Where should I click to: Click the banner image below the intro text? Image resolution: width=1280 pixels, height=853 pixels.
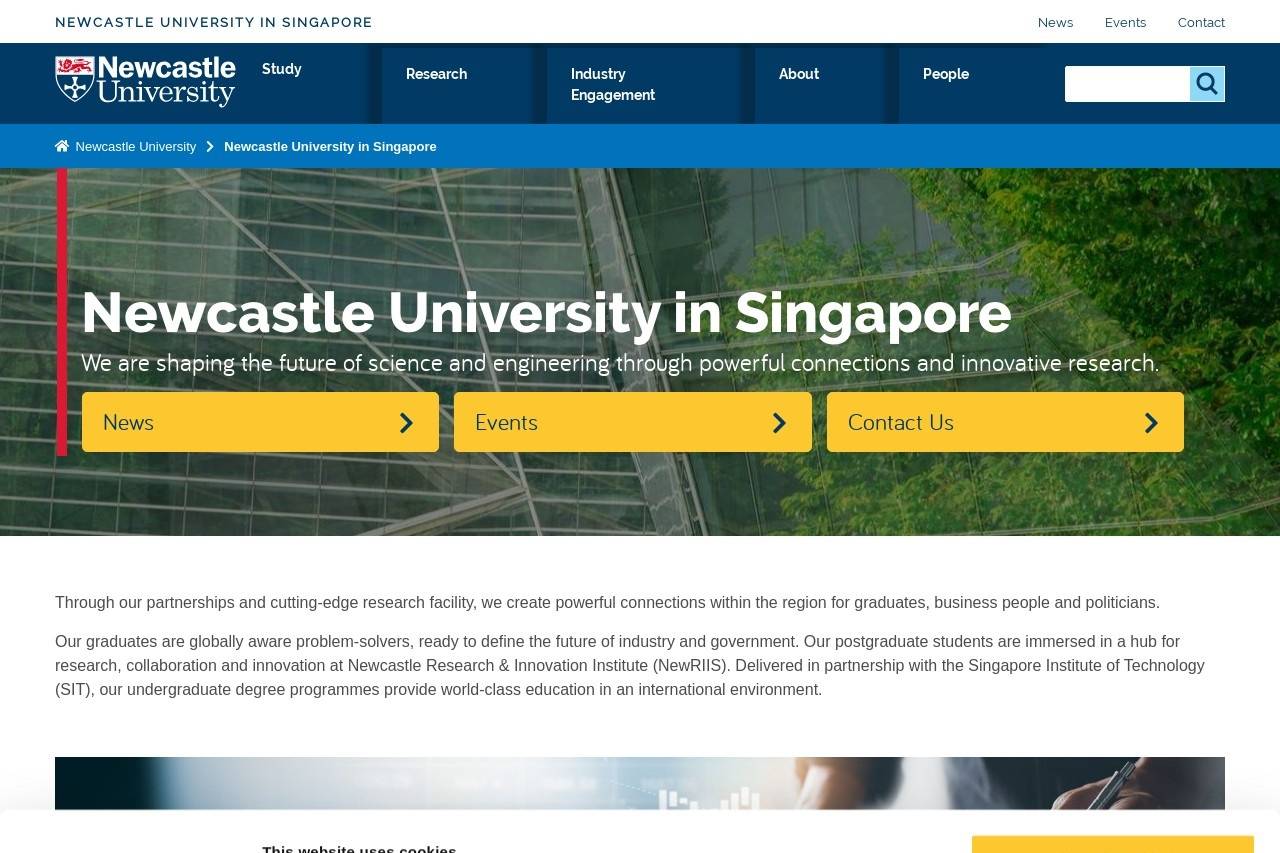[640, 785]
